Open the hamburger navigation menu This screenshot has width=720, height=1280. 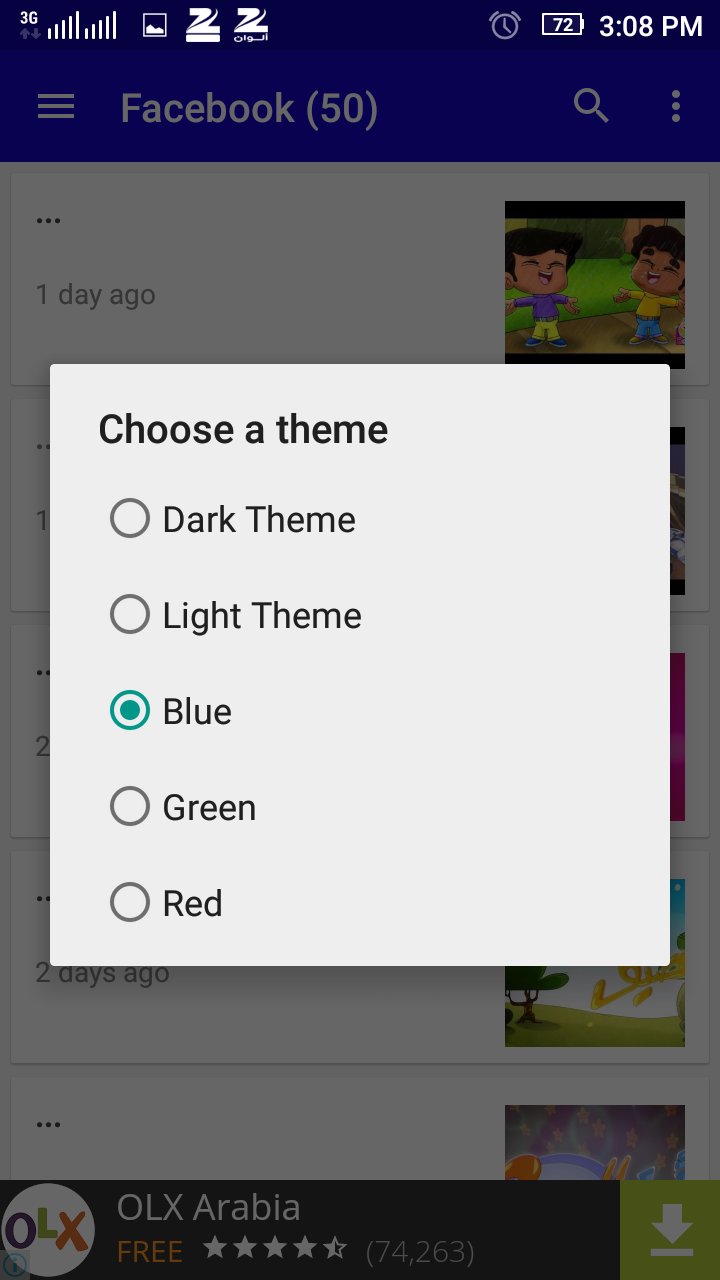coord(56,107)
